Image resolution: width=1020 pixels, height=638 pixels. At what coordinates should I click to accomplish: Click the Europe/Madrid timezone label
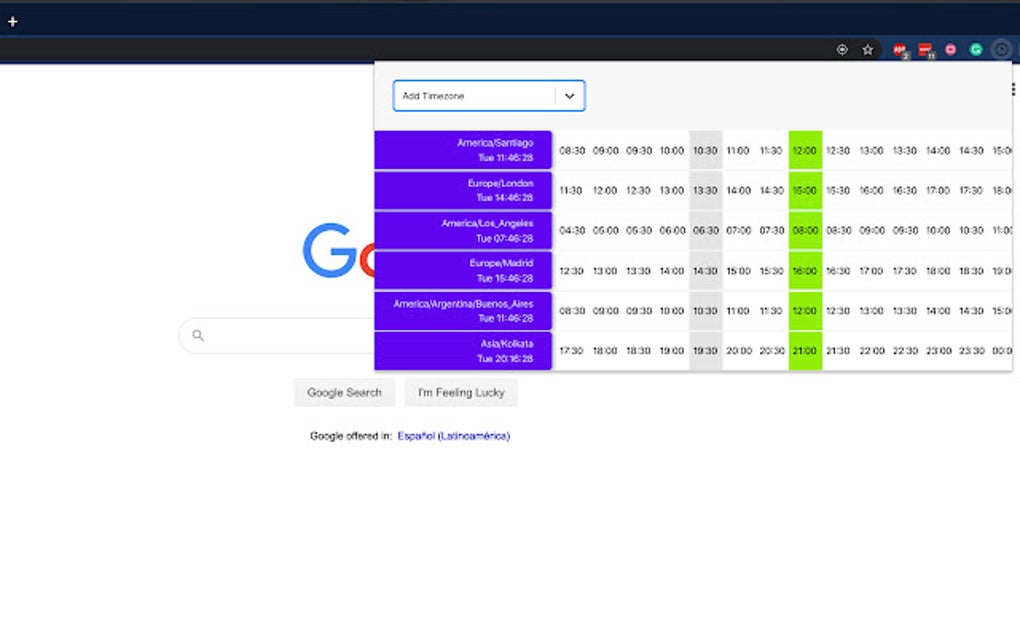click(x=462, y=270)
